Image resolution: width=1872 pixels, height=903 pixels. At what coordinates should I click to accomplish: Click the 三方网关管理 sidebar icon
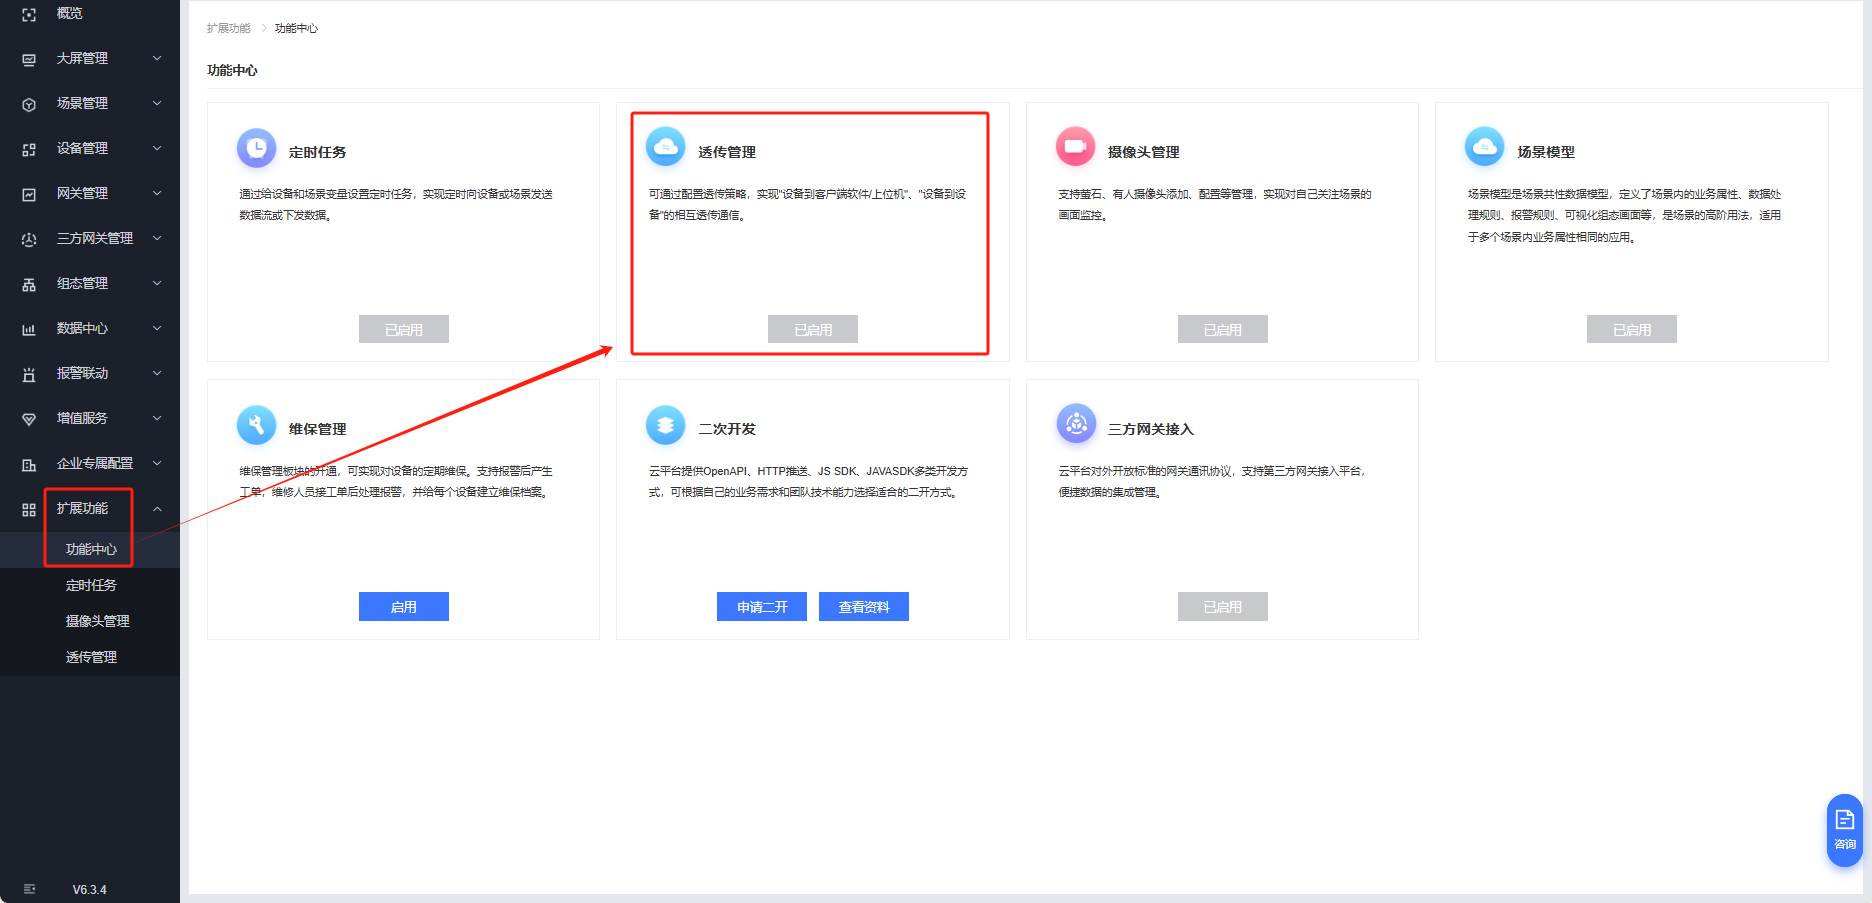[x=29, y=240]
